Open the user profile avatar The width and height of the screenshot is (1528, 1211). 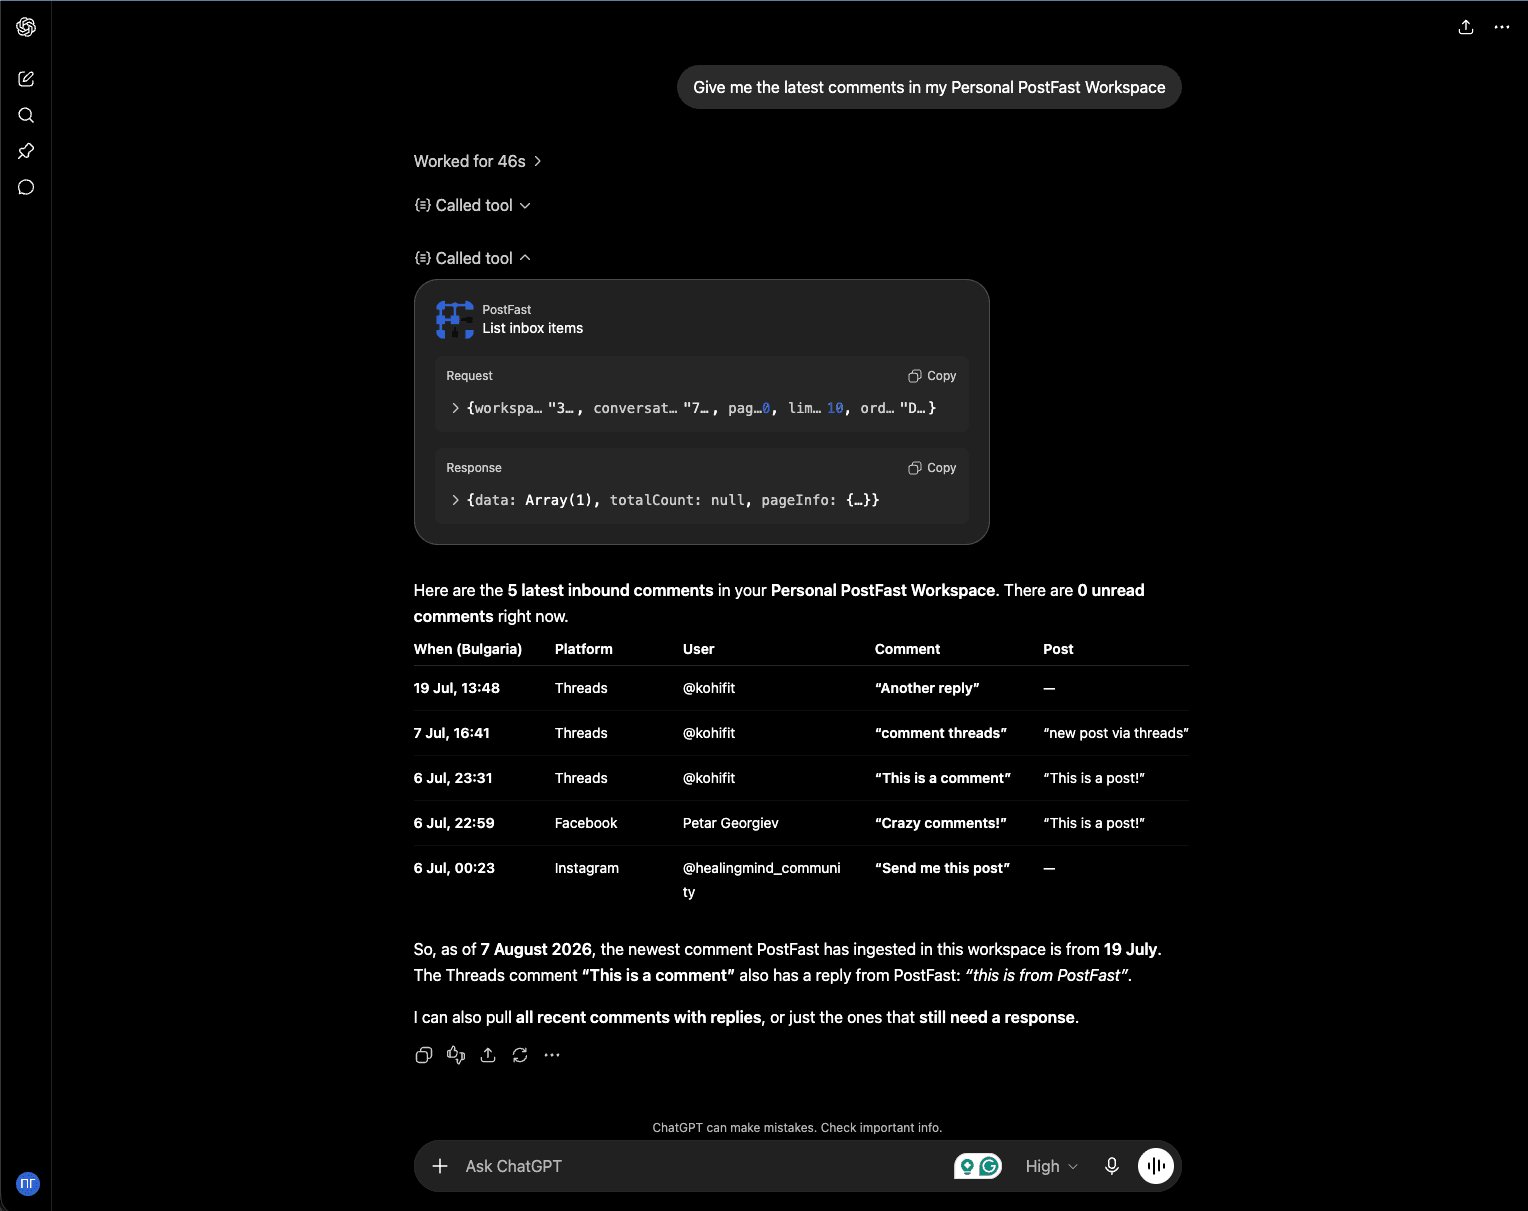tap(27, 1183)
